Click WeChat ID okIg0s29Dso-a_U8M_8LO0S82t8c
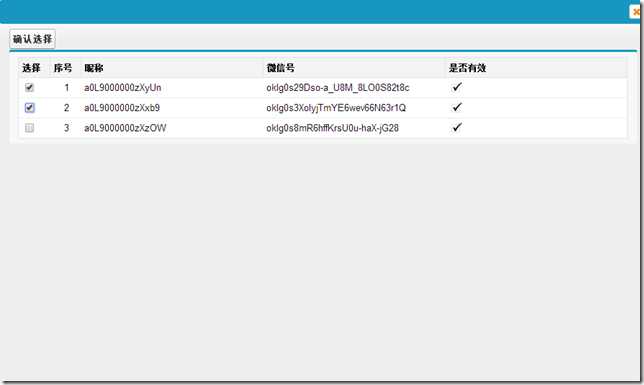The width and height of the screenshot is (644, 385). coord(338,88)
